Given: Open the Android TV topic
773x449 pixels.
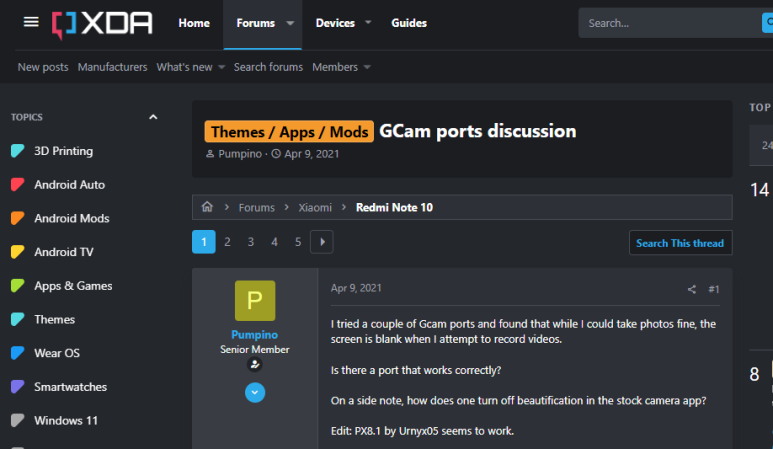Looking at the screenshot, I should coord(64,252).
